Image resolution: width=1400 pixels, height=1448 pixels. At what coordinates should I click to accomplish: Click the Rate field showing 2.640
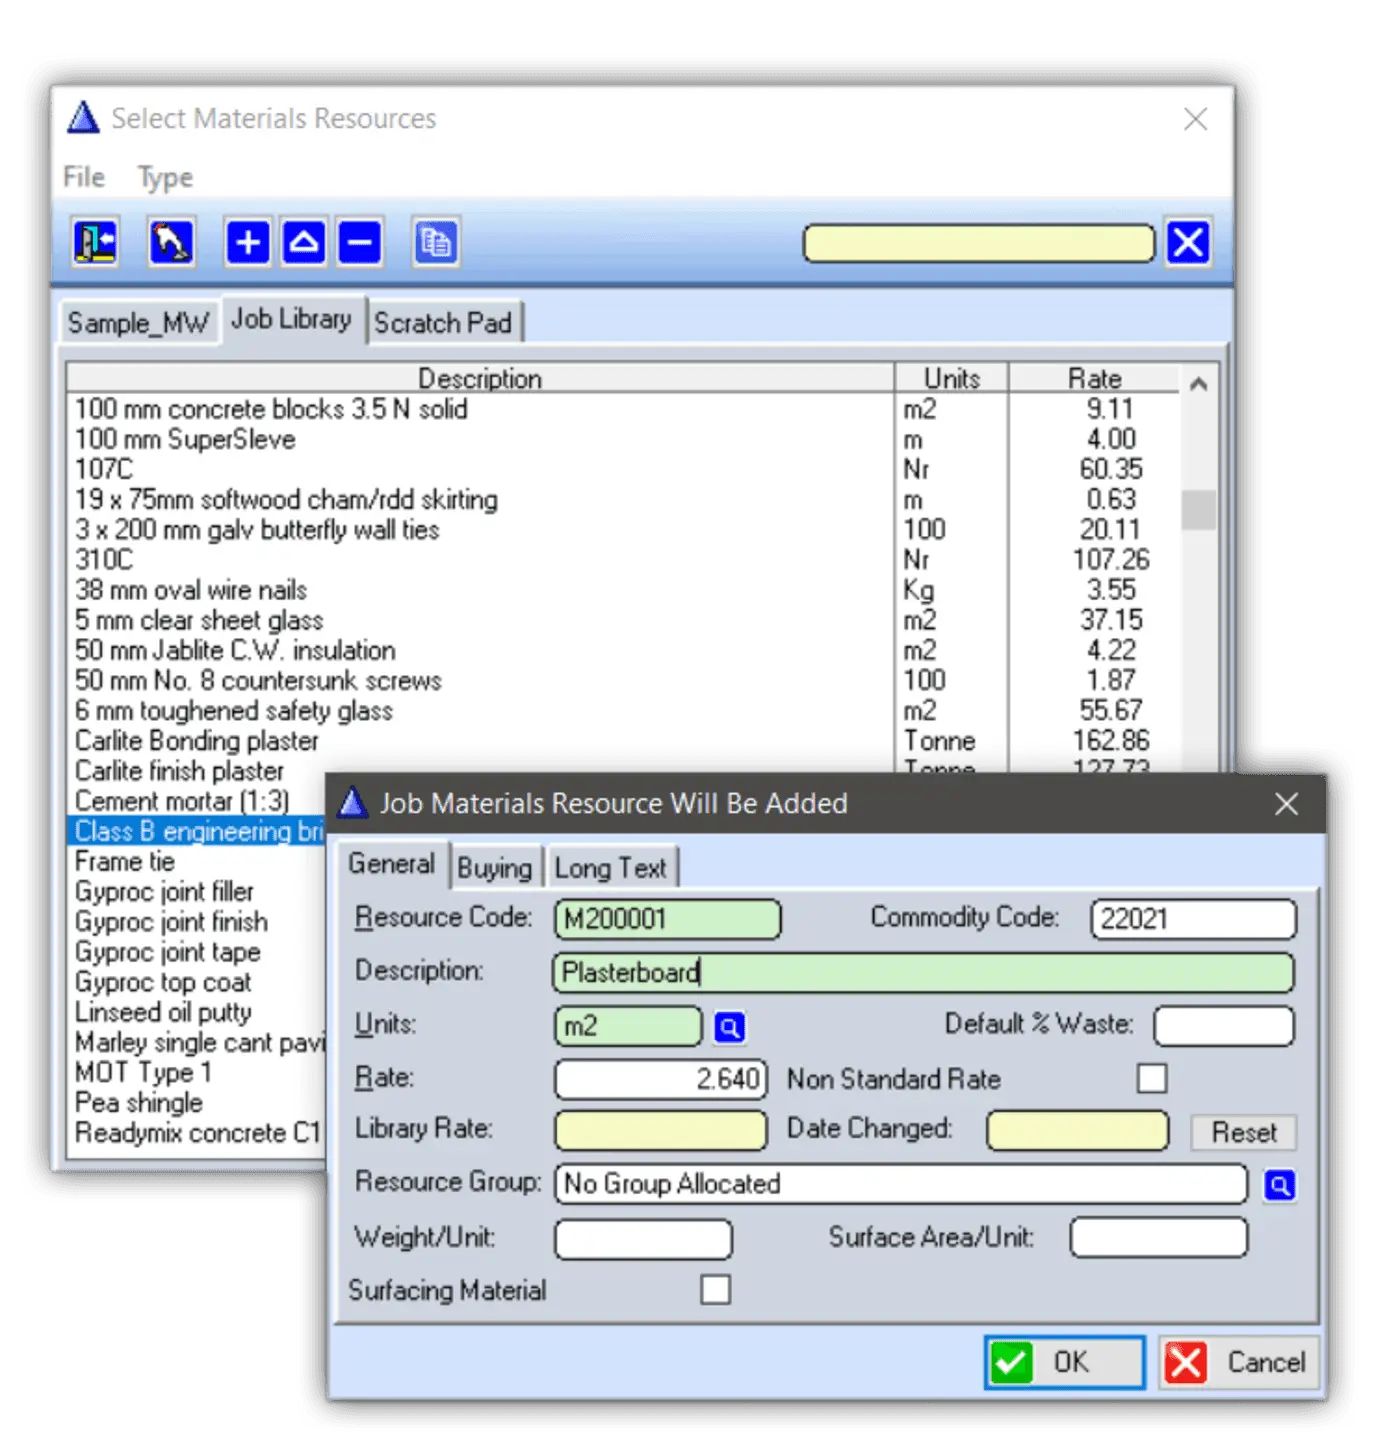point(661,1079)
